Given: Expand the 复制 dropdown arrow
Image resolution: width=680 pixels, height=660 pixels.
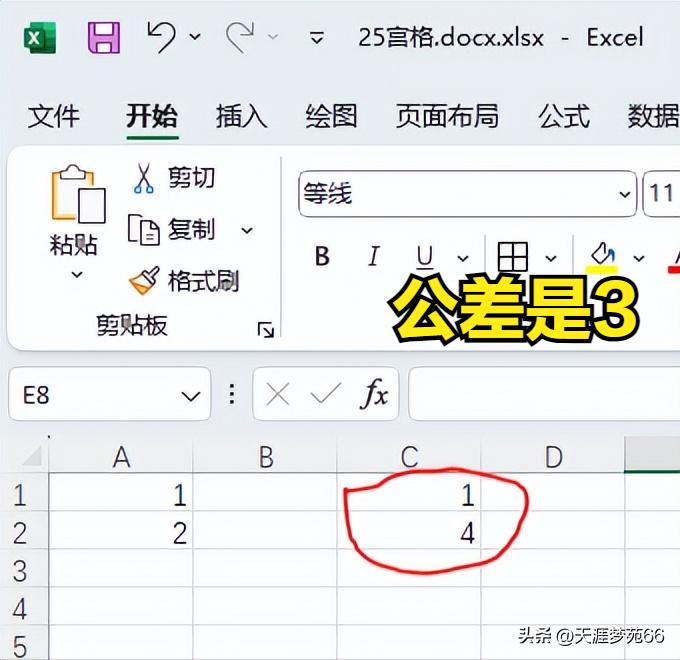Looking at the screenshot, I should [x=247, y=230].
